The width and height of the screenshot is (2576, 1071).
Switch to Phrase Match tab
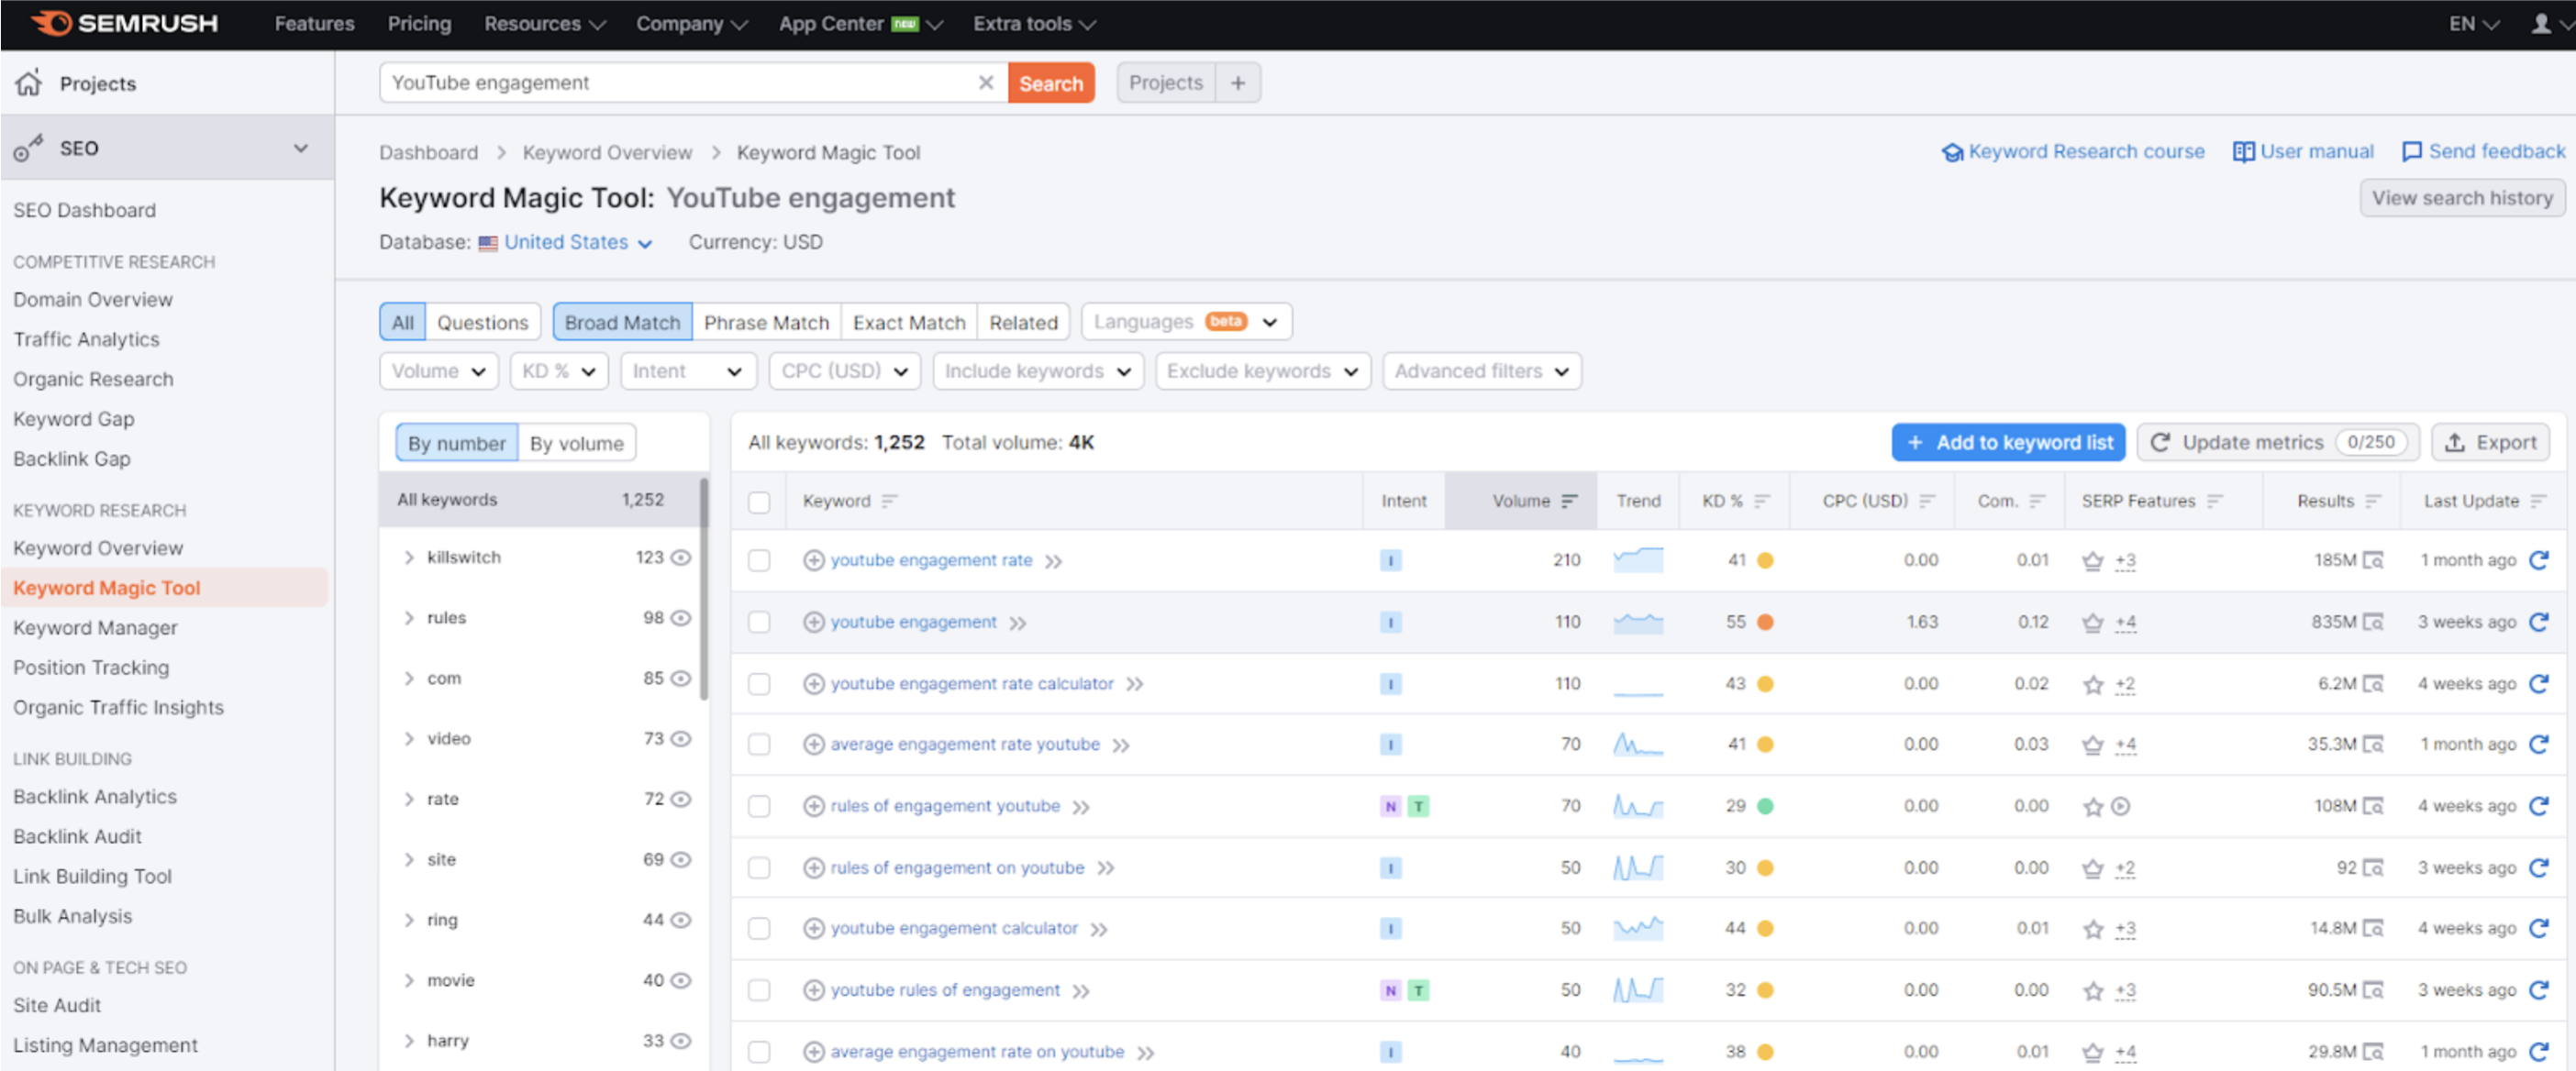[x=766, y=322]
